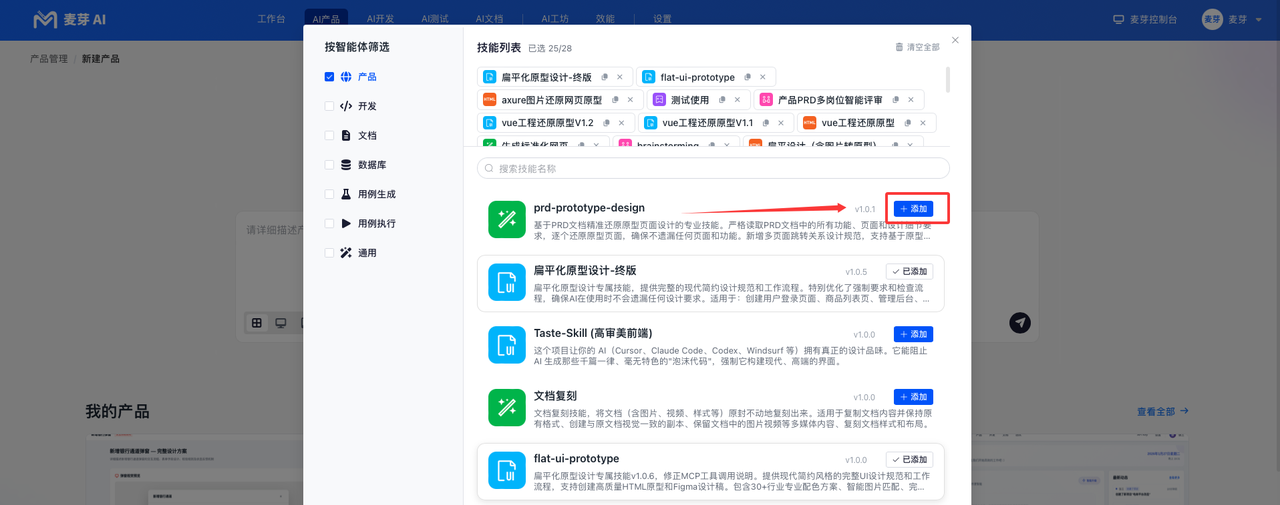Viewport: 1280px width, 505px height.
Task: Click the prd-prototype-design magic wand icon
Action: pyautogui.click(x=507, y=220)
